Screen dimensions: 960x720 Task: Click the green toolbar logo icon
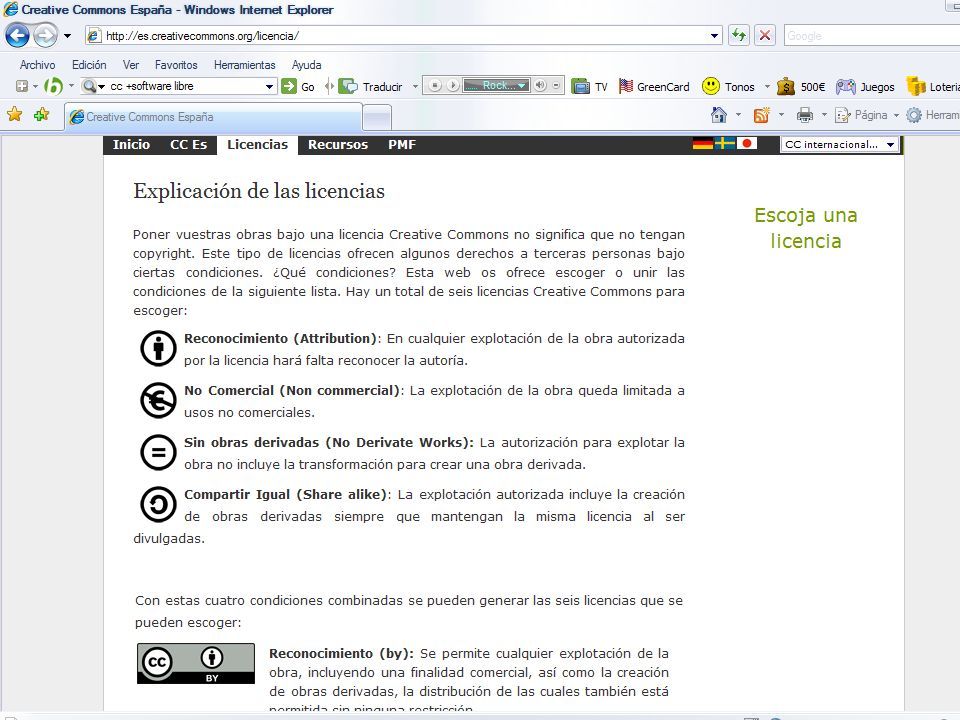tap(53, 86)
